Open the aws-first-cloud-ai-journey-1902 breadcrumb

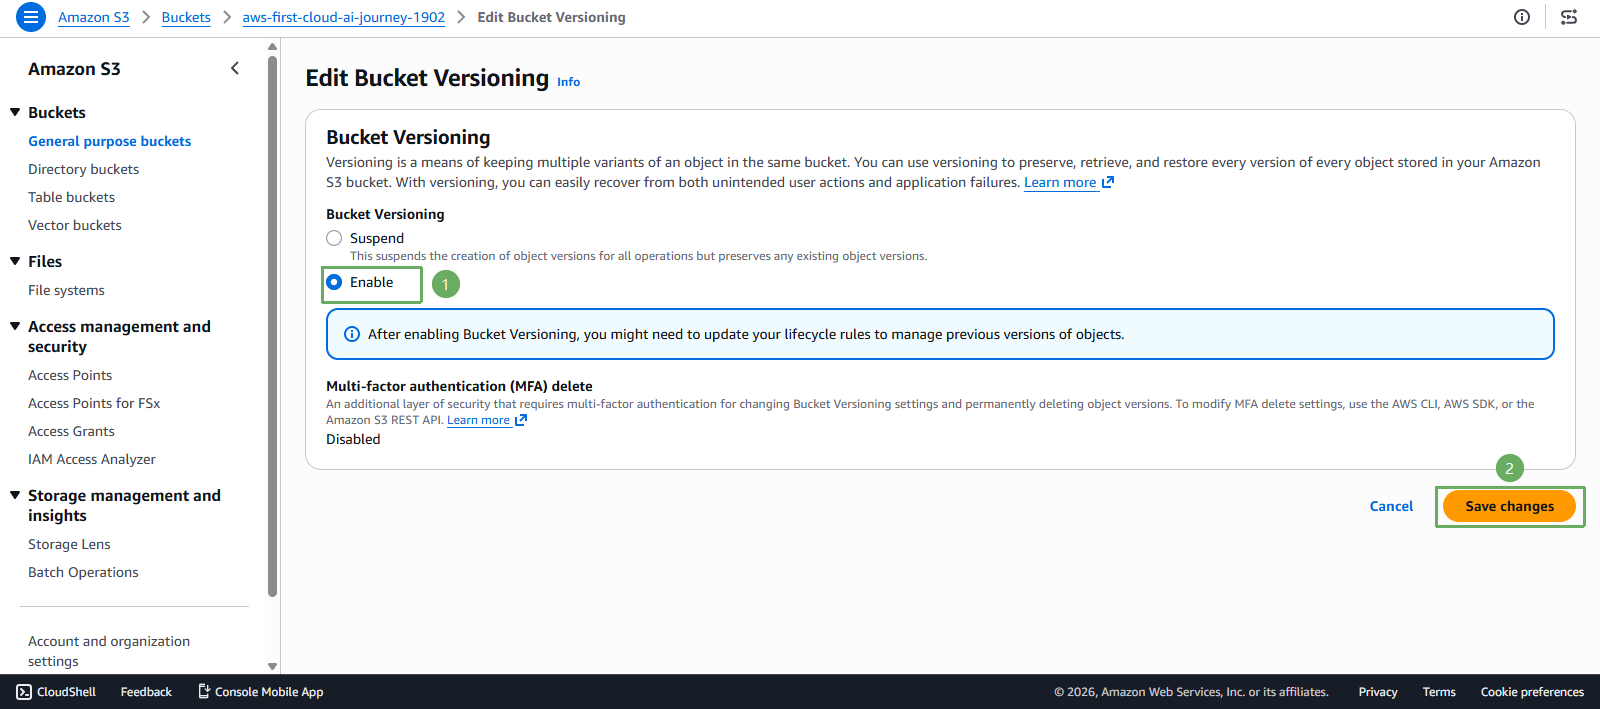click(x=344, y=17)
